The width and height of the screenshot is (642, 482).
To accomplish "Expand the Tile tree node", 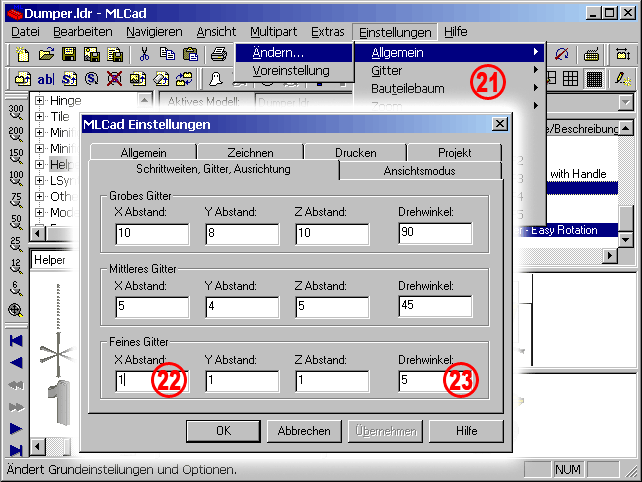I will click(39, 116).
